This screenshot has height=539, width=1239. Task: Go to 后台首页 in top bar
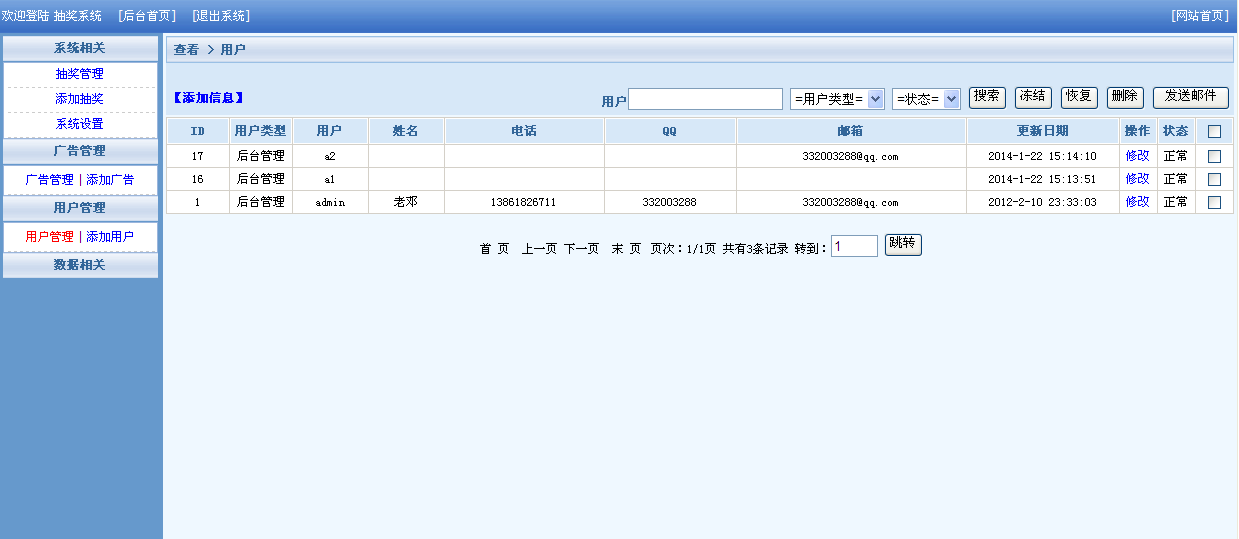(147, 16)
